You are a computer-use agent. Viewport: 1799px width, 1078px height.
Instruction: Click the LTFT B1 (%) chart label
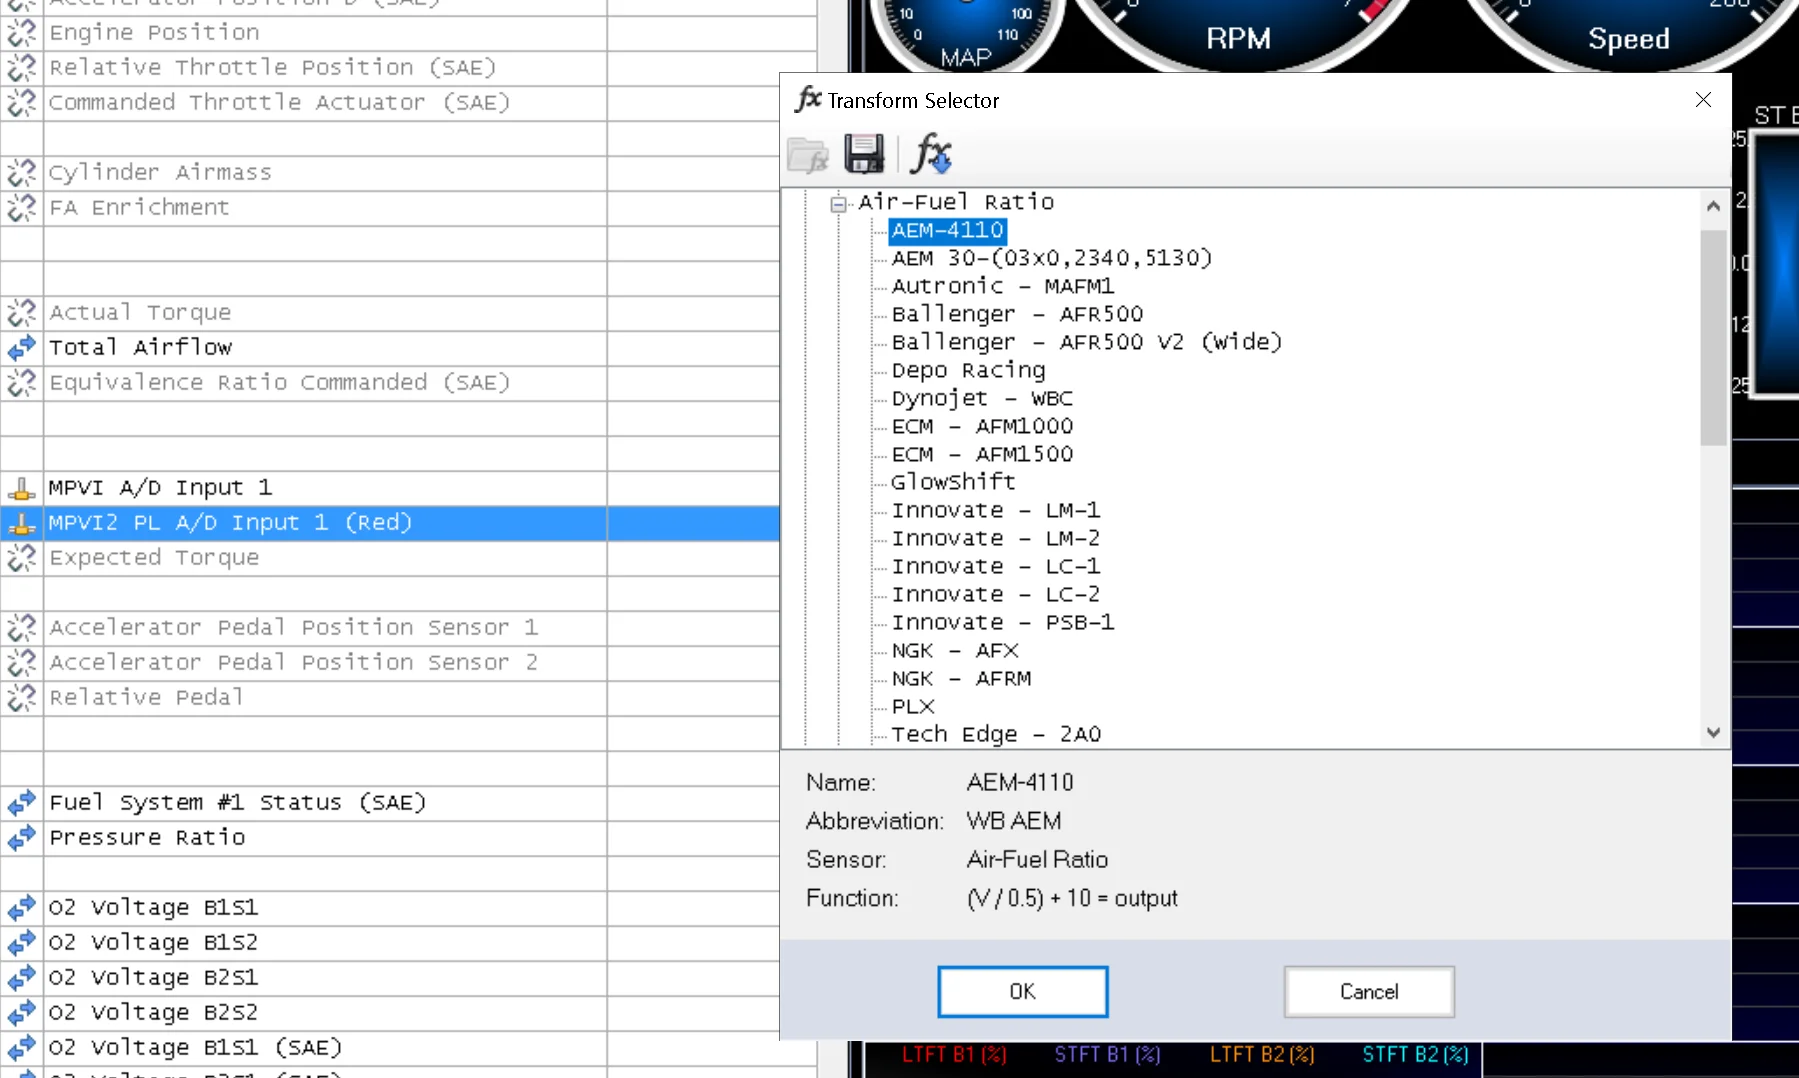[954, 1054]
